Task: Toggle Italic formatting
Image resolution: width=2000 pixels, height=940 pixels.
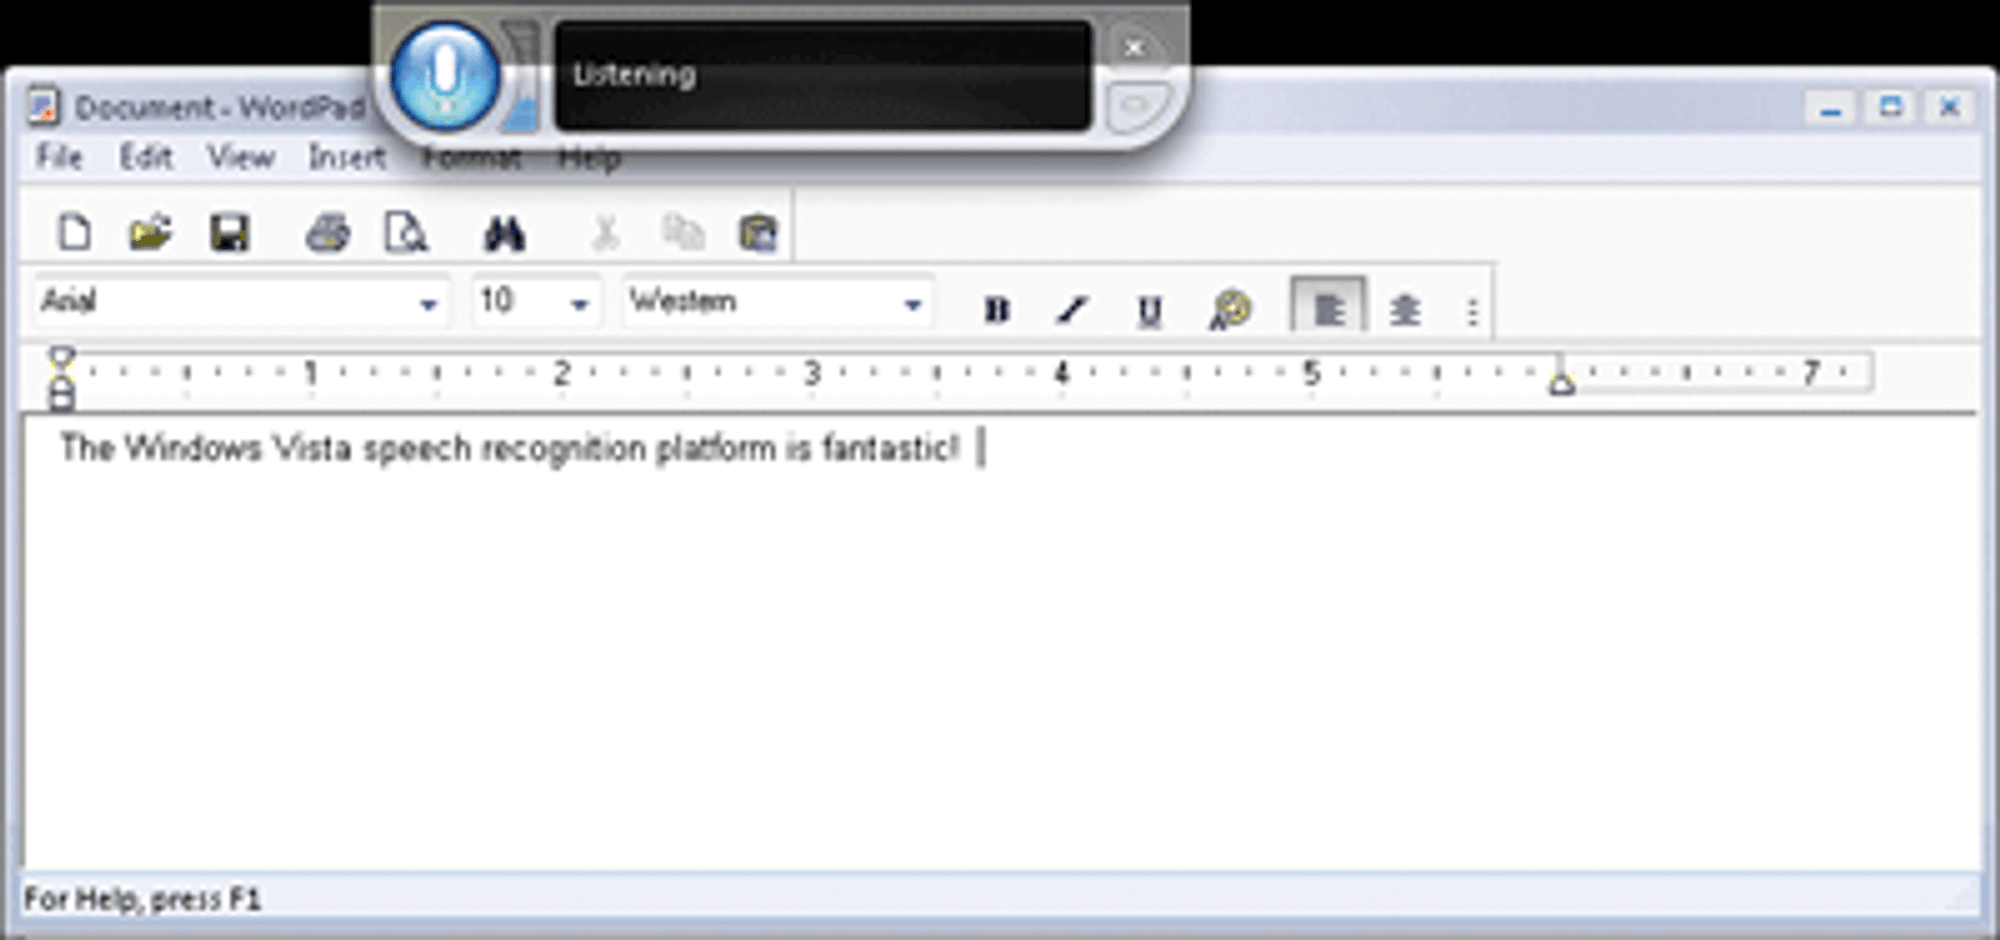Action: click(x=1072, y=310)
